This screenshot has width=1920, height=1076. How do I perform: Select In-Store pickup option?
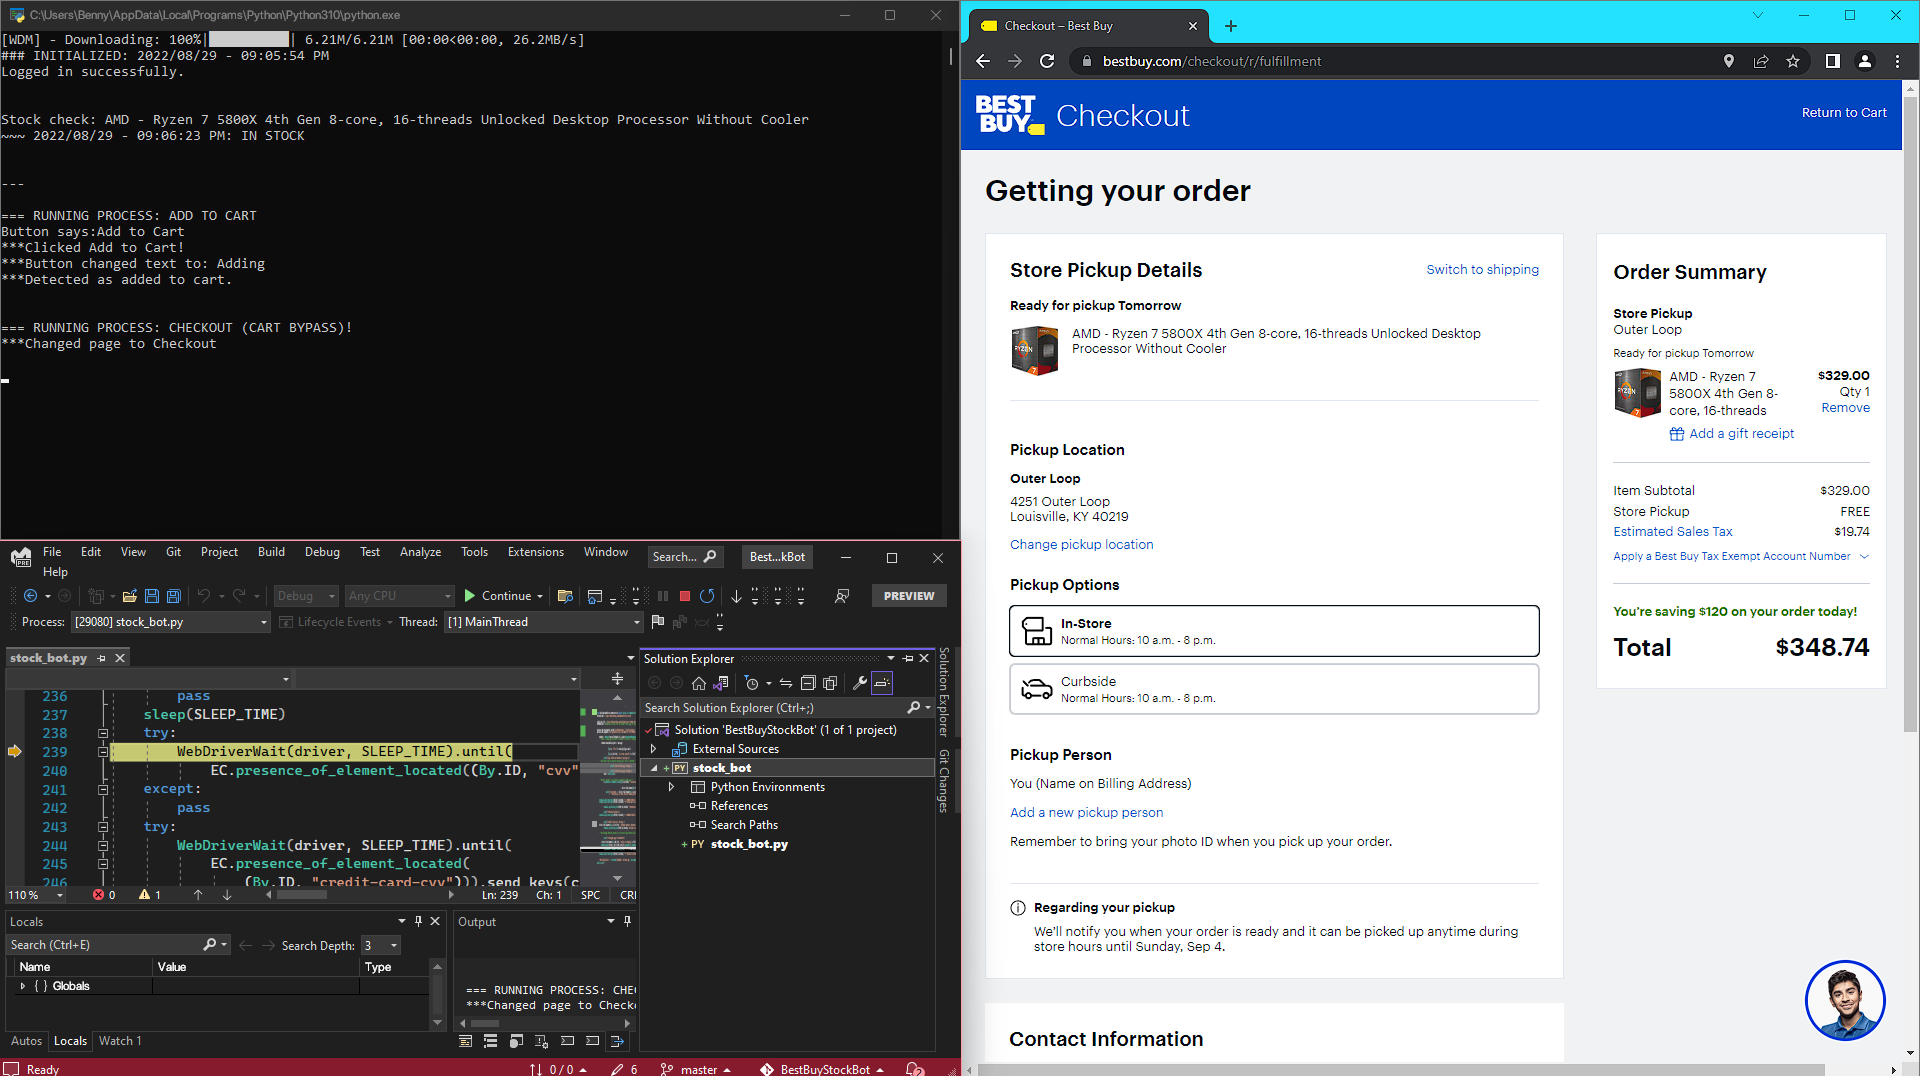point(1274,631)
